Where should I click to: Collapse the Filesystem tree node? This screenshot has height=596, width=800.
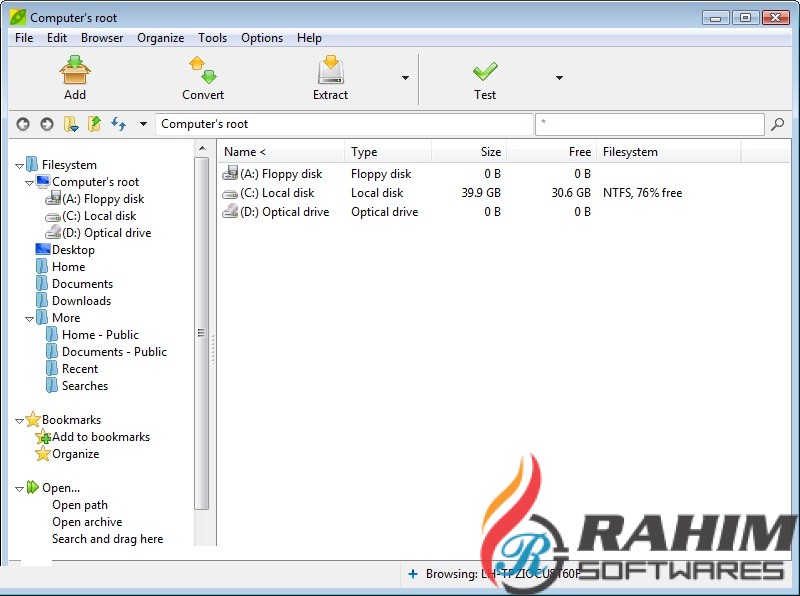pos(20,165)
